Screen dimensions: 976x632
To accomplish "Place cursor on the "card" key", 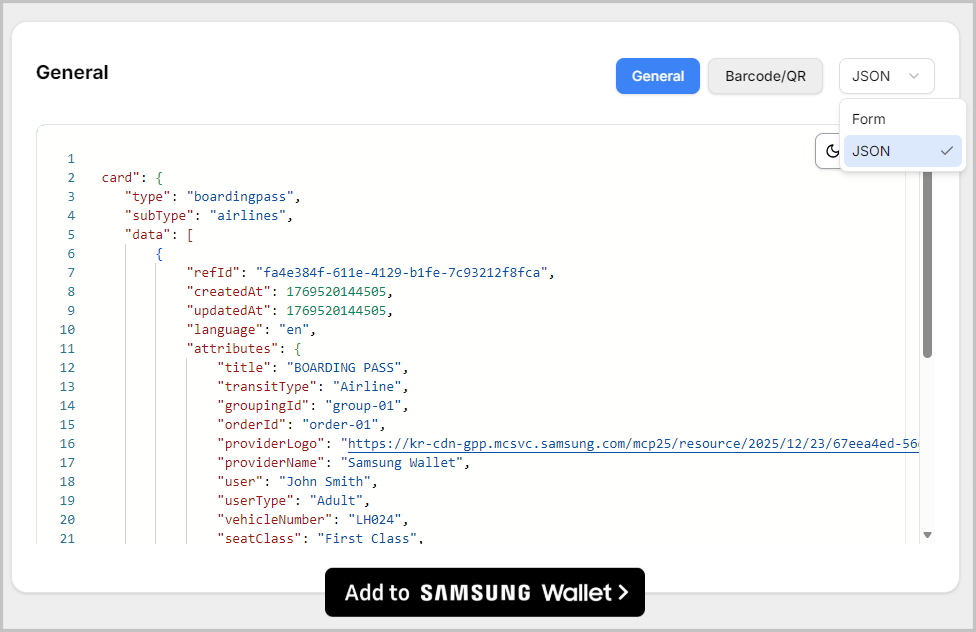I will [117, 178].
